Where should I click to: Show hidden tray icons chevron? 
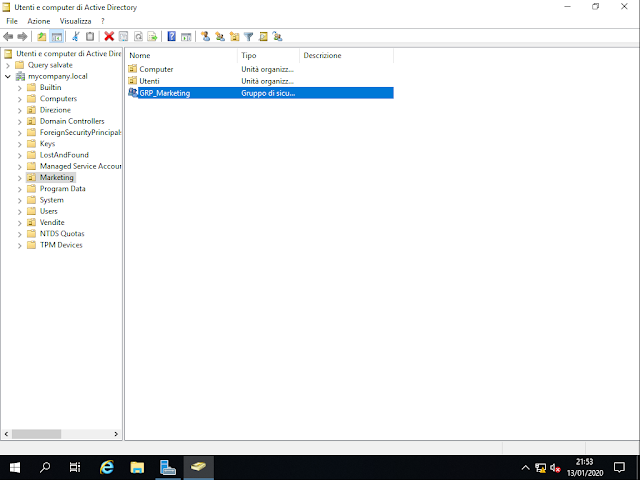point(526,468)
